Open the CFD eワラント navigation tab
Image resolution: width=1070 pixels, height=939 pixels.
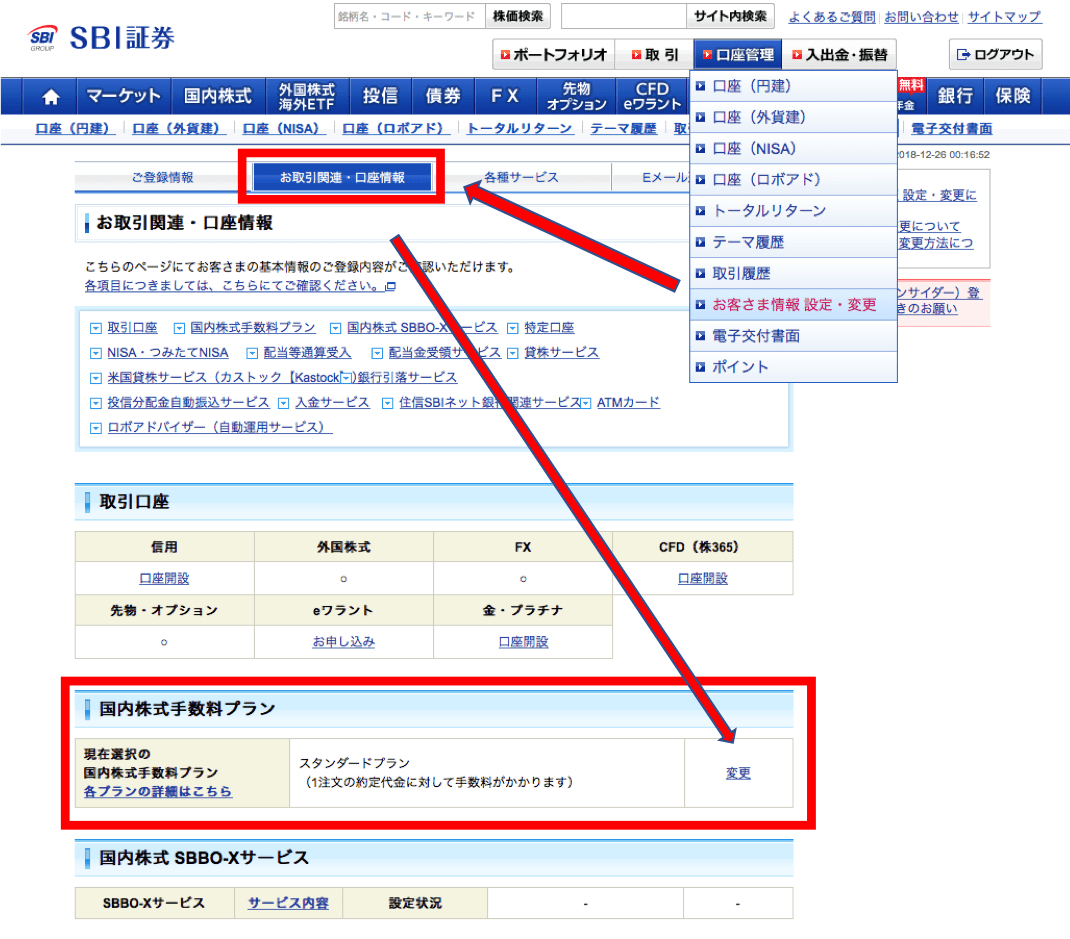(x=652, y=96)
